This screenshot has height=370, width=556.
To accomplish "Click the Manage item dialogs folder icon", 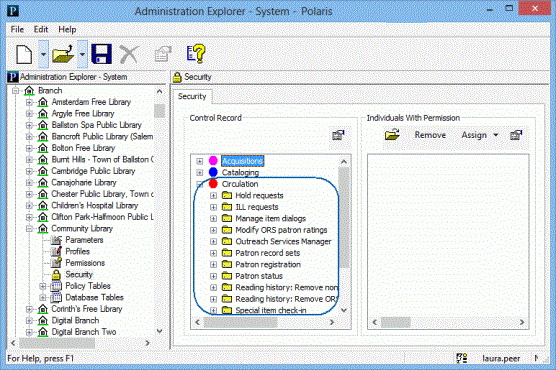I will point(227,218).
